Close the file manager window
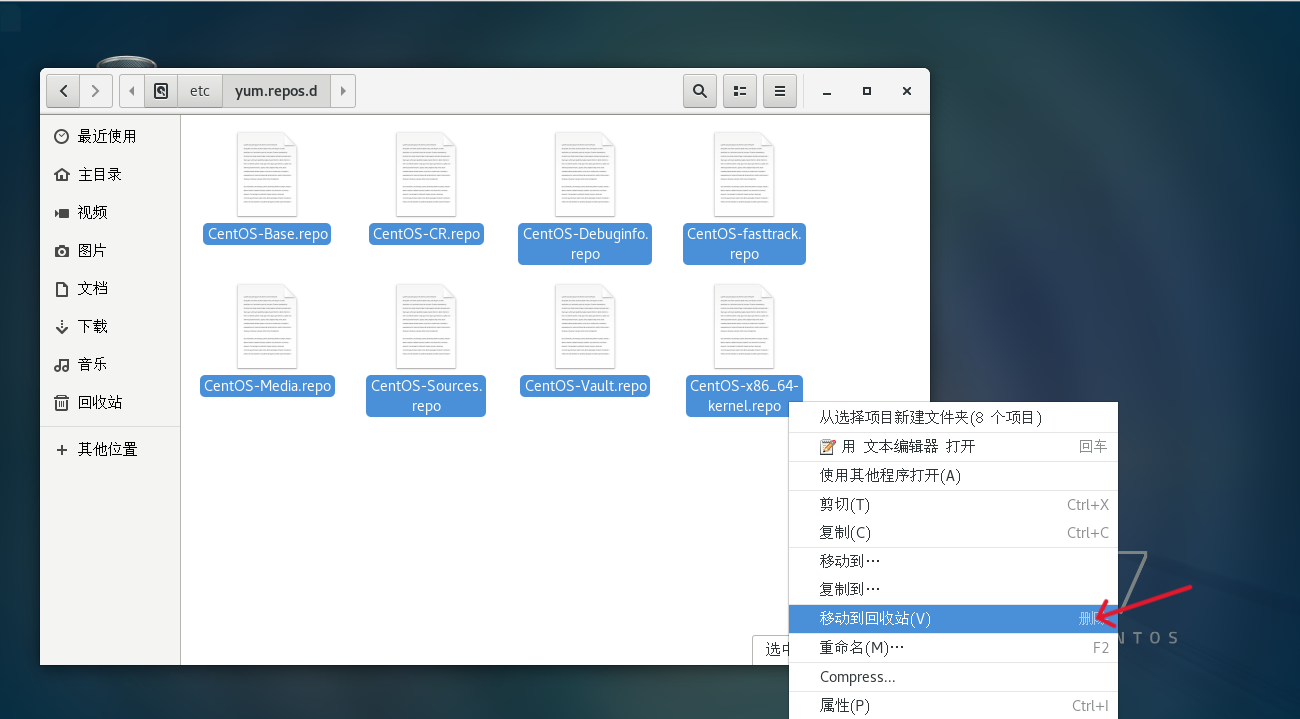Image resolution: width=1300 pixels, height=719 pixels. tap(907, 91)
